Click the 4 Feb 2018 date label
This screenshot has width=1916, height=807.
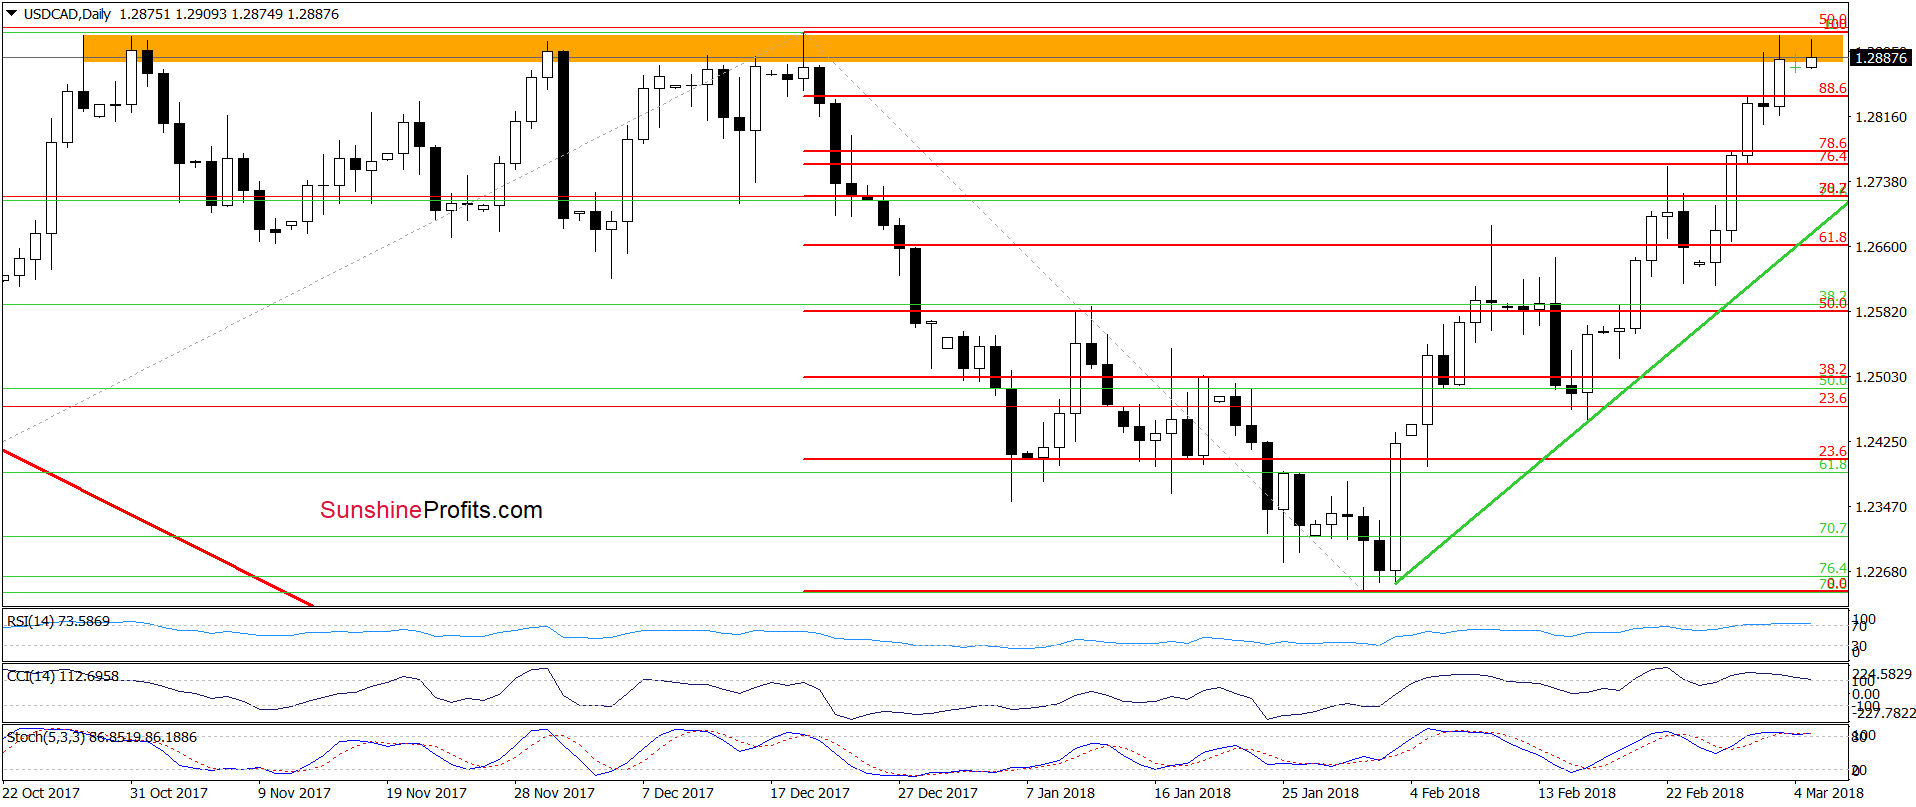click(1445, 793)
